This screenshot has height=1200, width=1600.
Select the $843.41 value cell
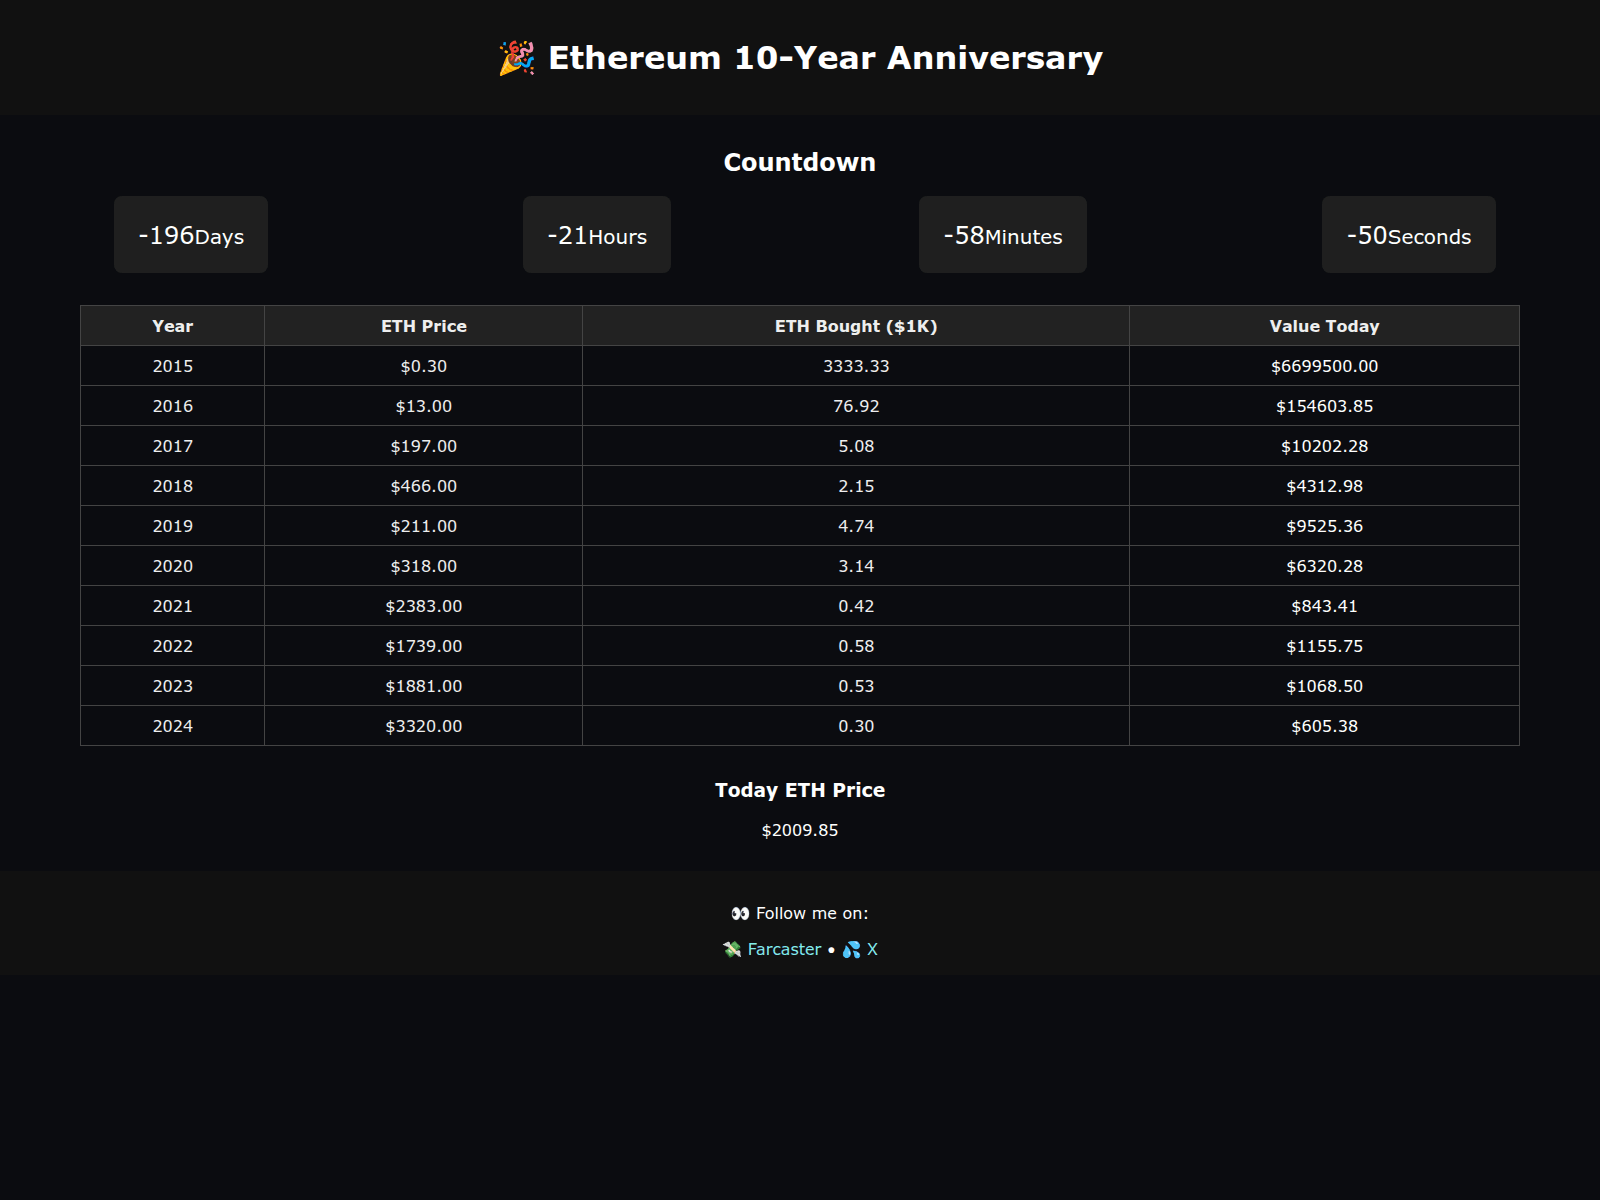(x=1325, y=606)
